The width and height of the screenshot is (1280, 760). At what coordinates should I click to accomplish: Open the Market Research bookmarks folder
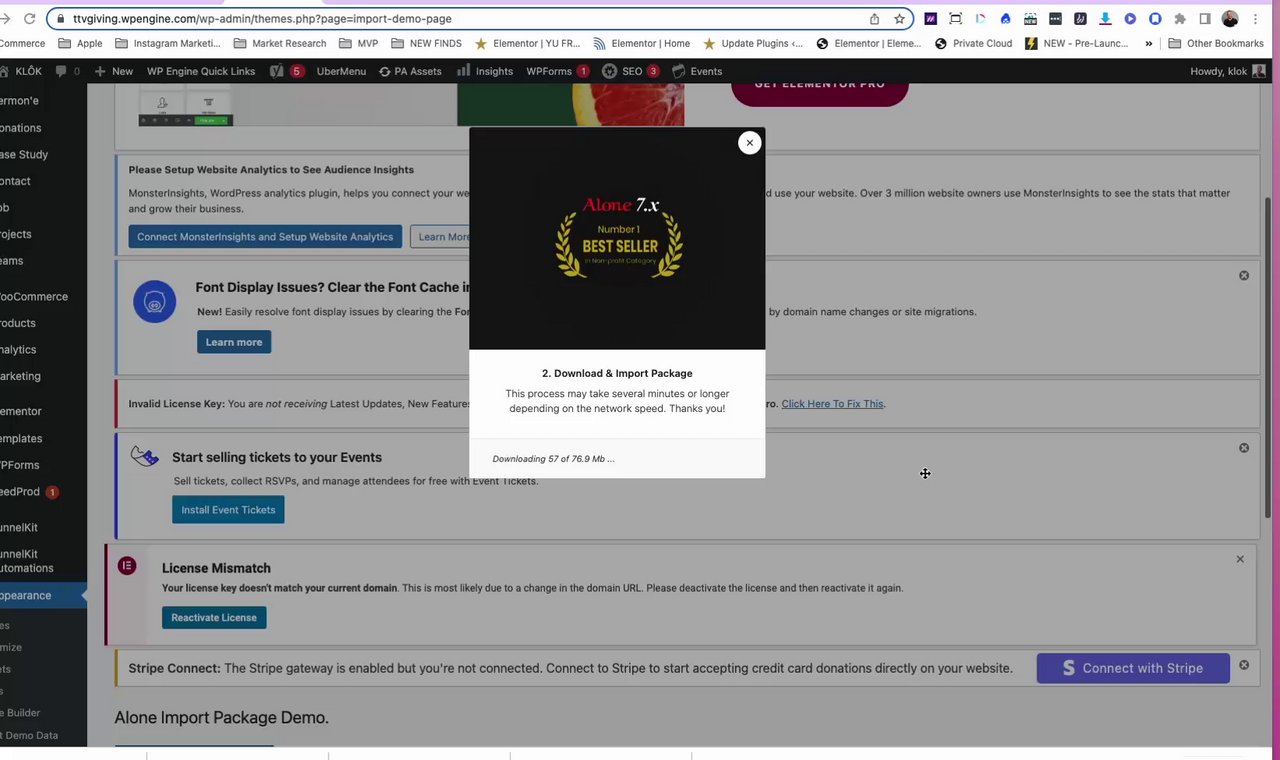(279, 43)
